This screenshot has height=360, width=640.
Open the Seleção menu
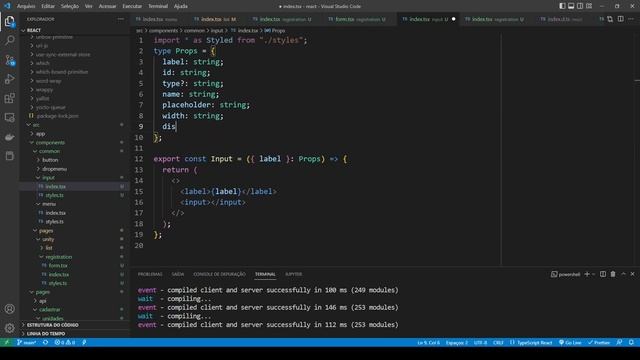tap(70, 6)
